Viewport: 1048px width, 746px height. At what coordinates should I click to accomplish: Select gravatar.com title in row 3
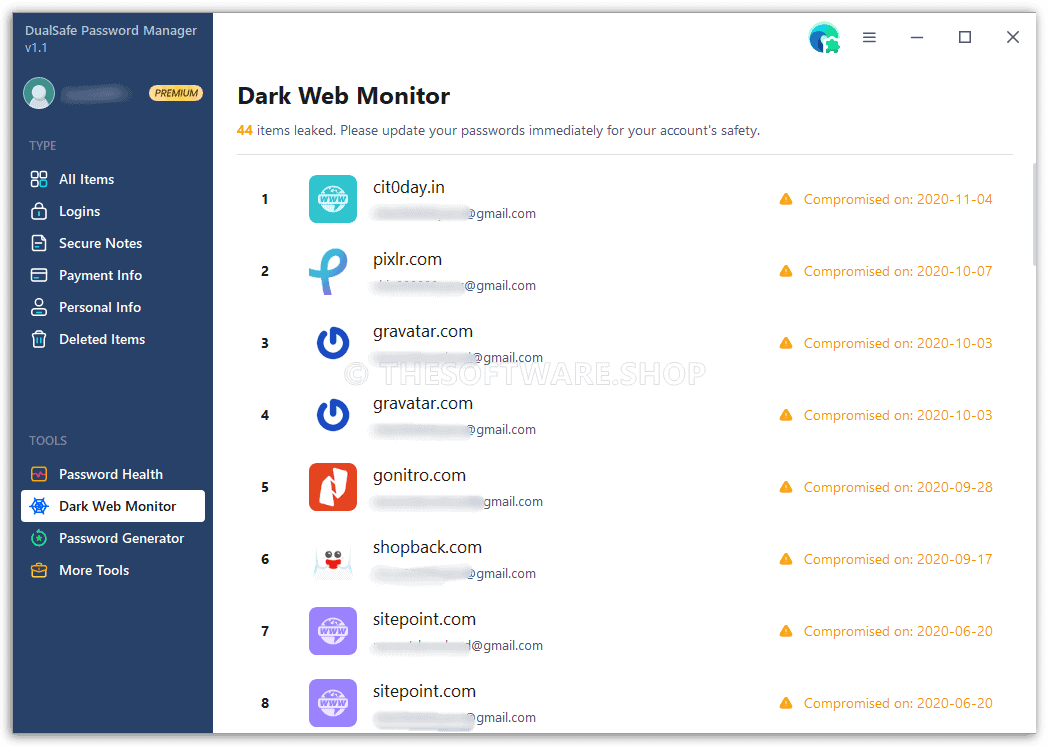point(423,332)
